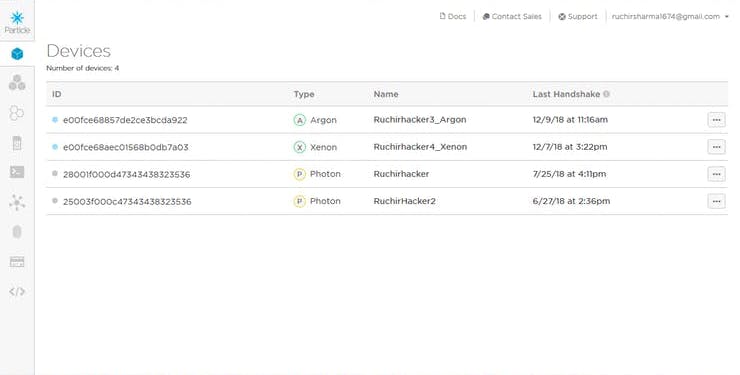Screen dimensions: 740x375
Task: Open the terminal-style Events sidebar icon
Action: (17, 172)
